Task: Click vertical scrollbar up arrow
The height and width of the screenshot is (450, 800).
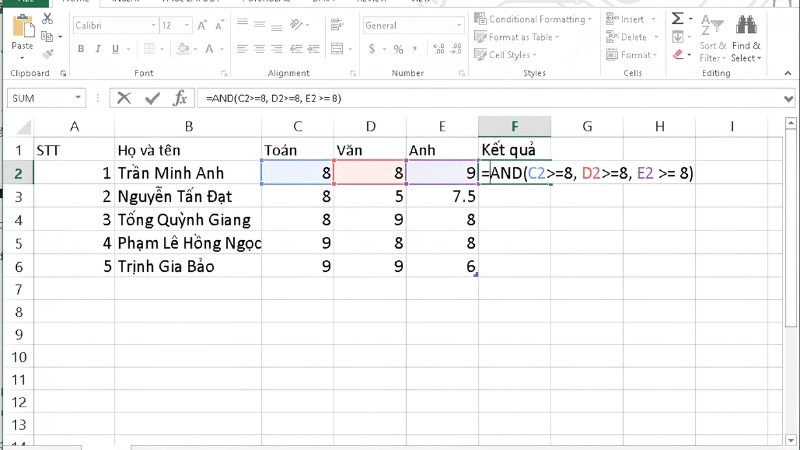Action: pyautogui.click(x=790, y=123)
